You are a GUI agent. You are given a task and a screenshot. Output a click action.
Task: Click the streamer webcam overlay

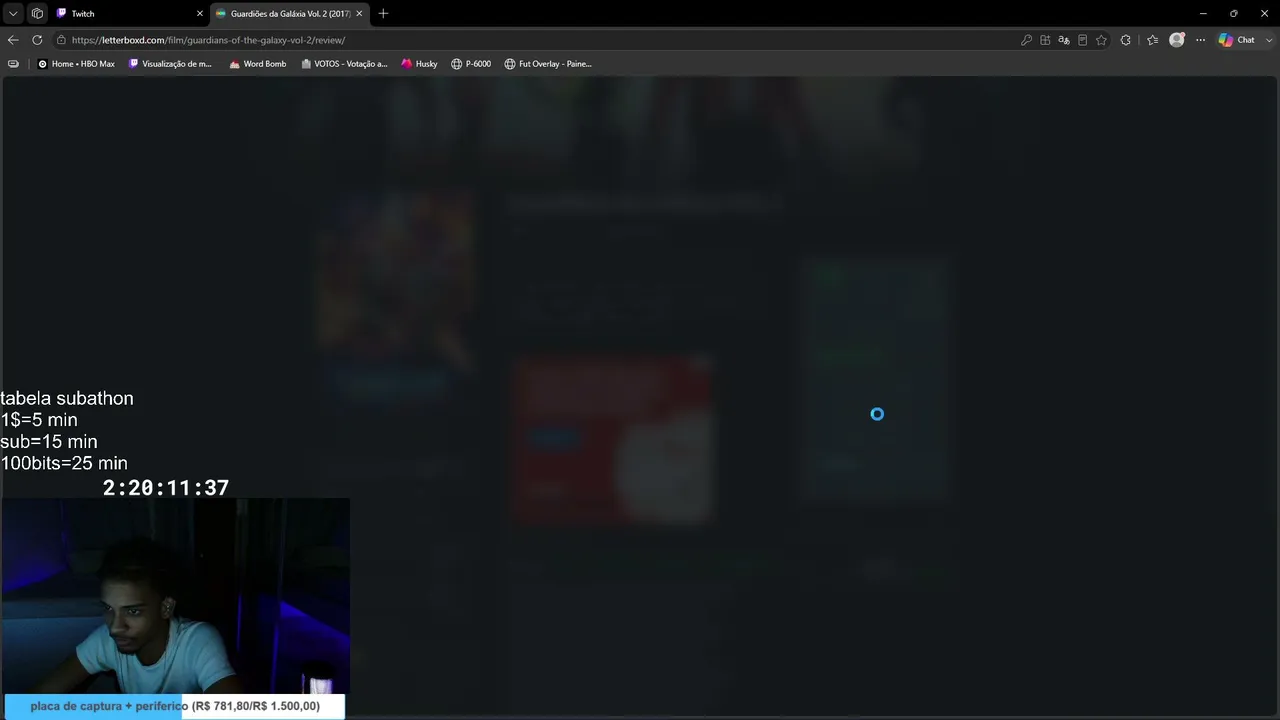[175, 597]
